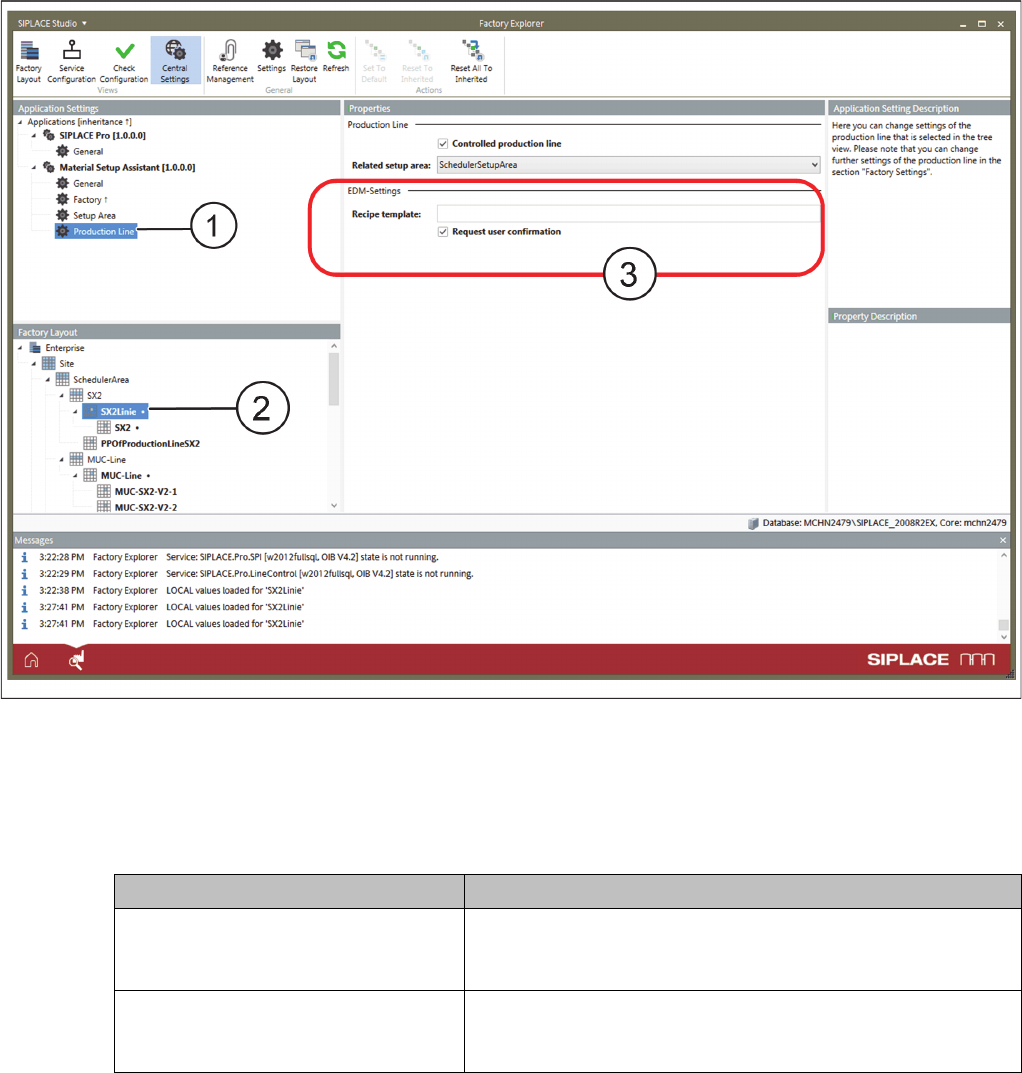The height and width of the screenshot is (1073, 1022).
Task: Click Restore Layout
Action: click(x=304, y=62)
